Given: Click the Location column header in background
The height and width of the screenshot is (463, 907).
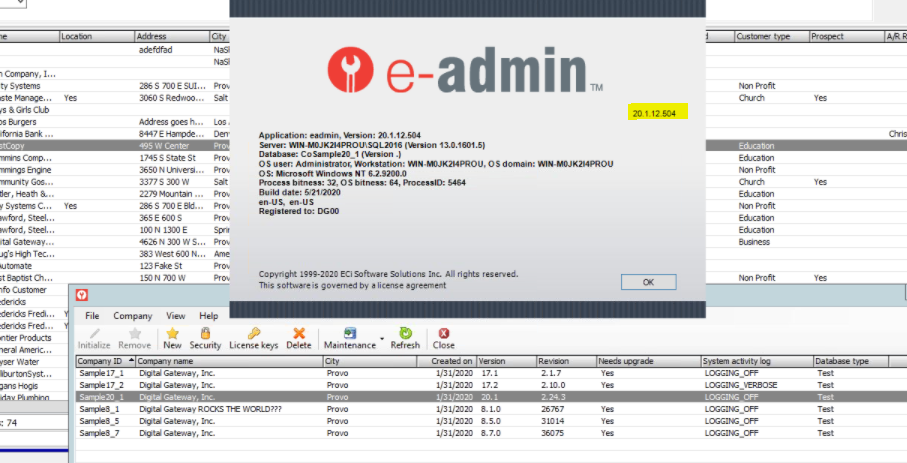Looking at the screenshot, I should (x=97, y=36).
